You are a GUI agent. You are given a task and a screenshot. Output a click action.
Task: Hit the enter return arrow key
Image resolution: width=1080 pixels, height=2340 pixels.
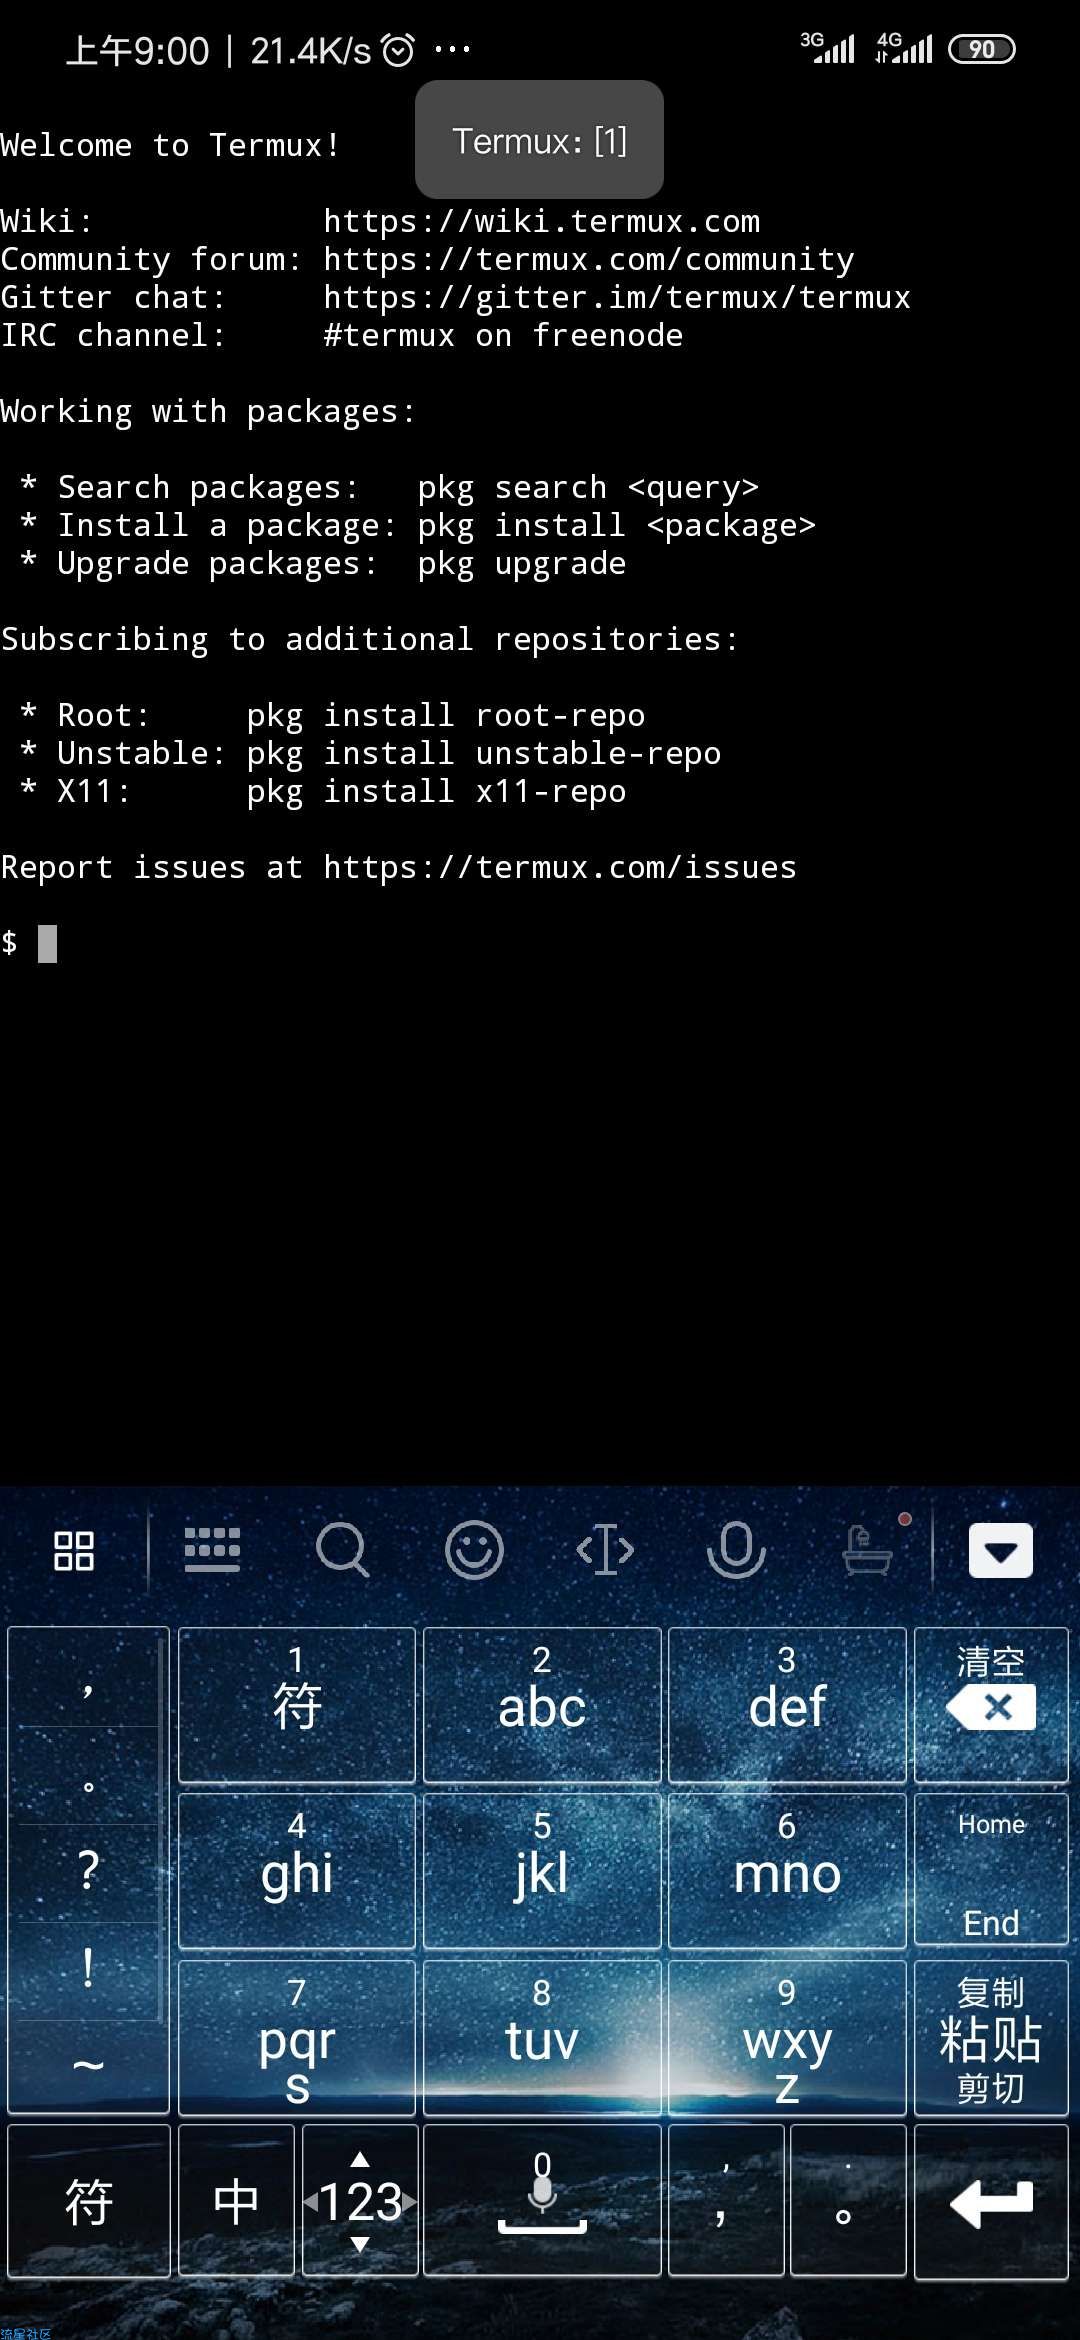pos(991,2201)
